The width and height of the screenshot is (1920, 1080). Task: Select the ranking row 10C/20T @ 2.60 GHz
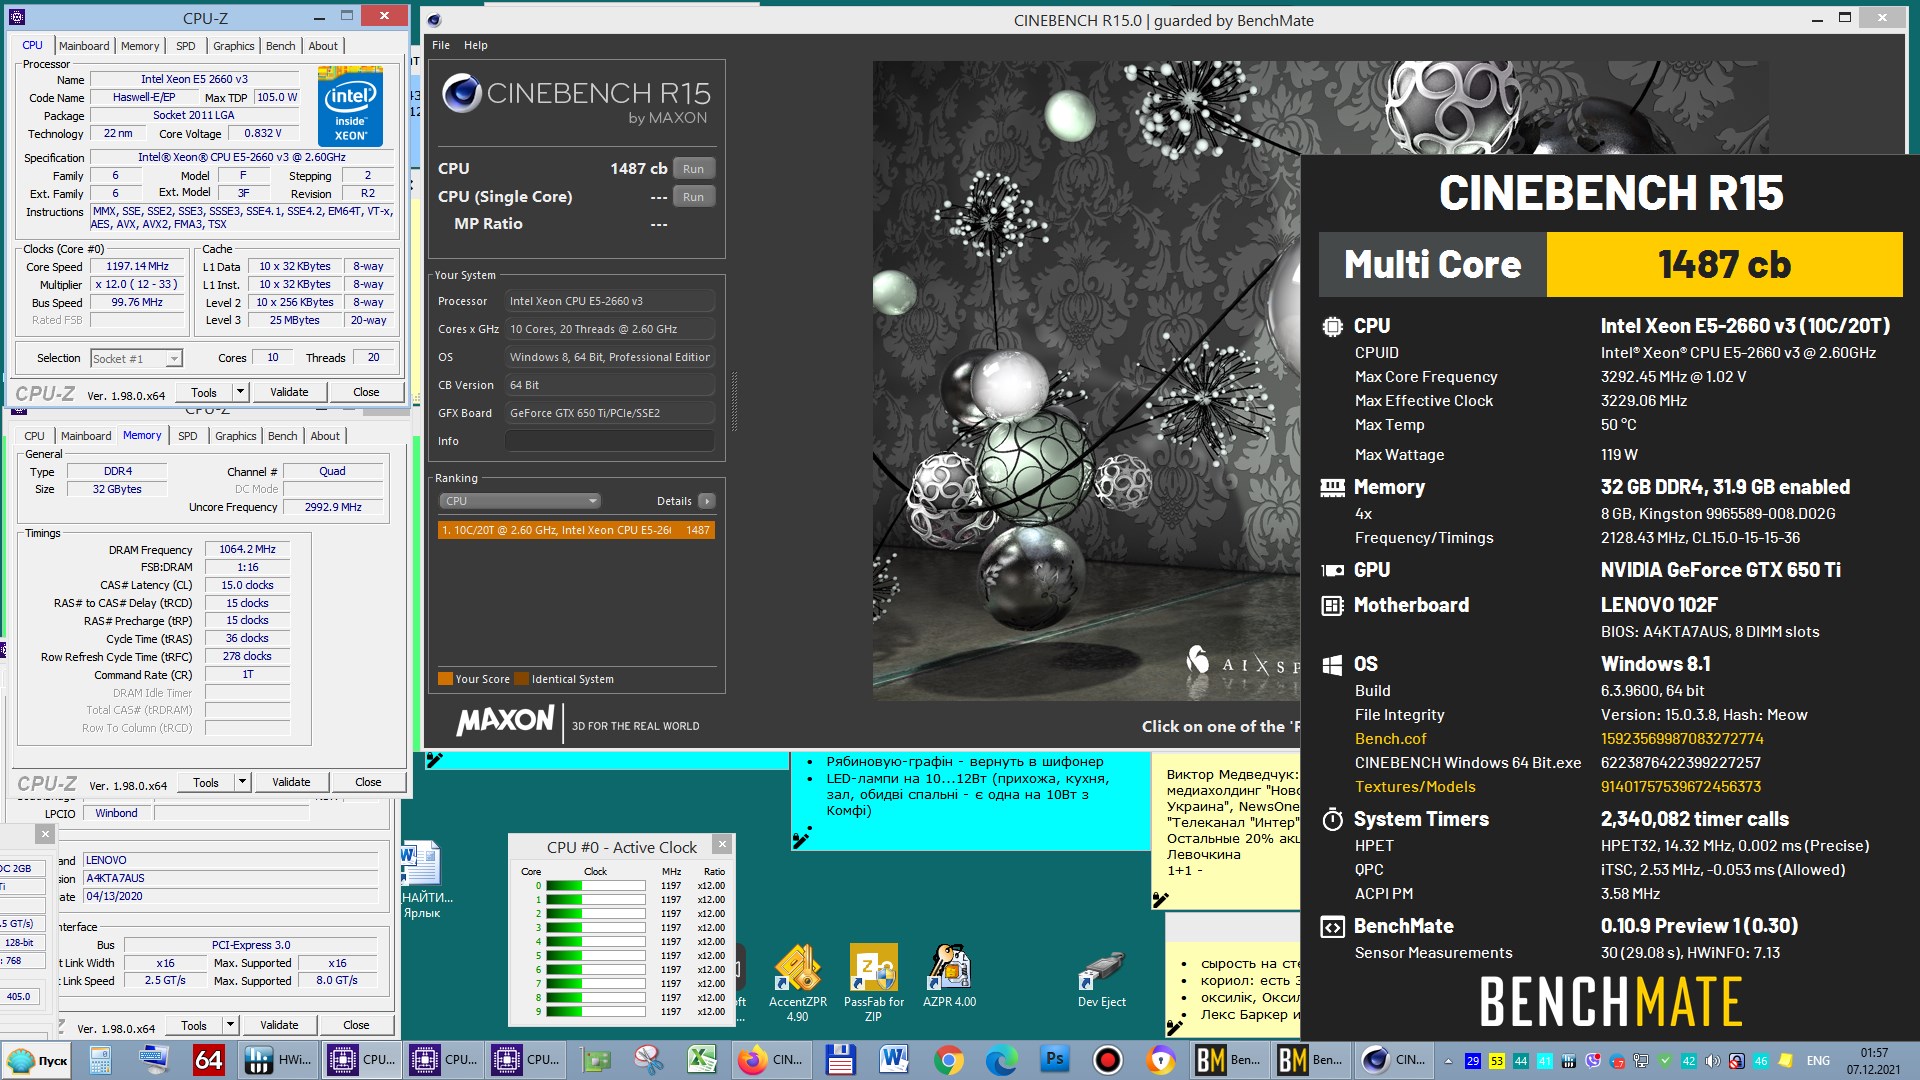pyautogui.click(x=576, y=530)
